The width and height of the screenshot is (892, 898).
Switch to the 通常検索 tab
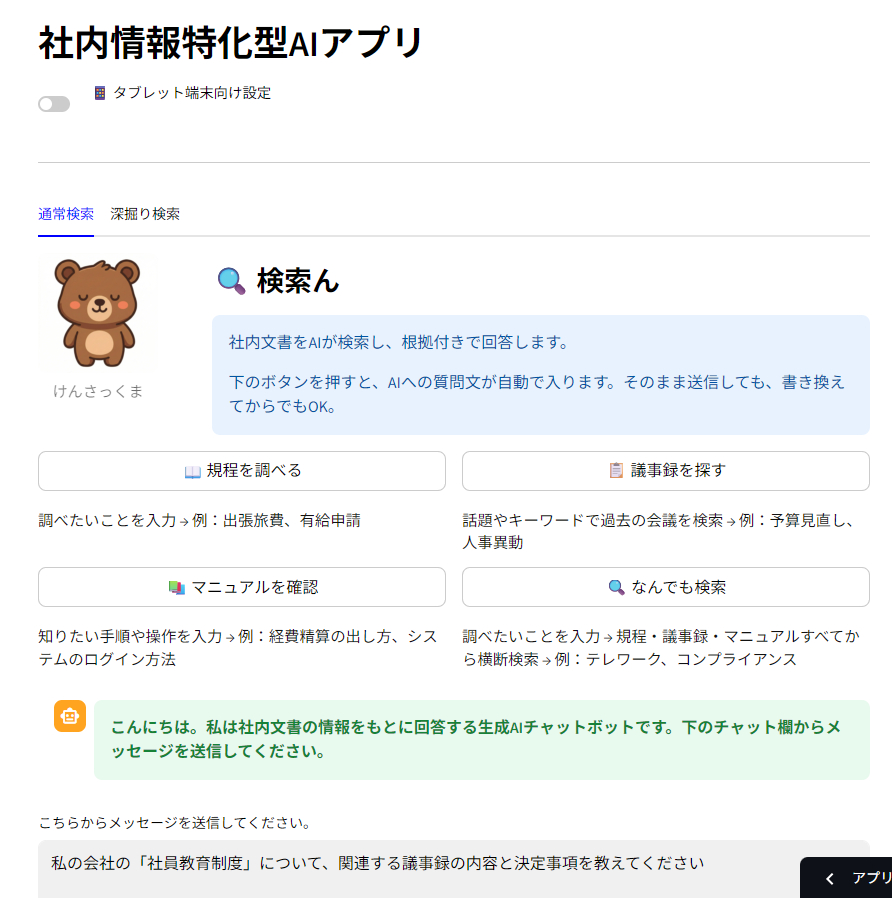66,214
